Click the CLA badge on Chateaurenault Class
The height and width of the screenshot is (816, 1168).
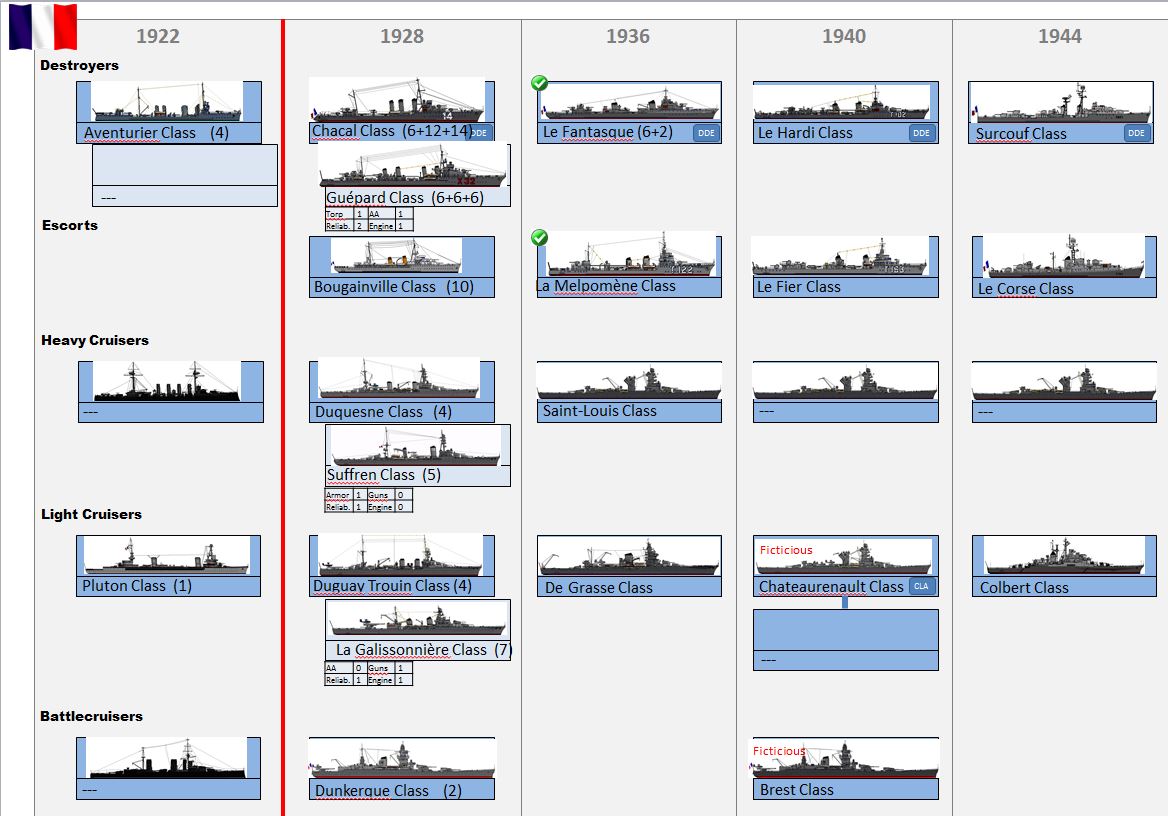[x=921, y=587]
